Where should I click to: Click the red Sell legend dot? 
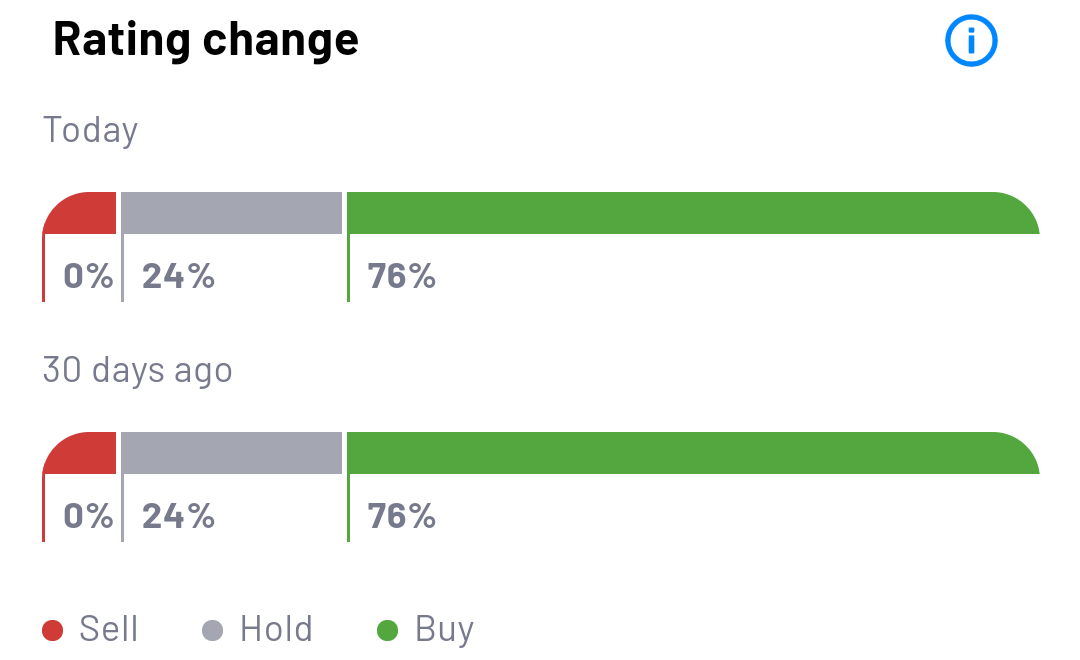pos(53,630)
